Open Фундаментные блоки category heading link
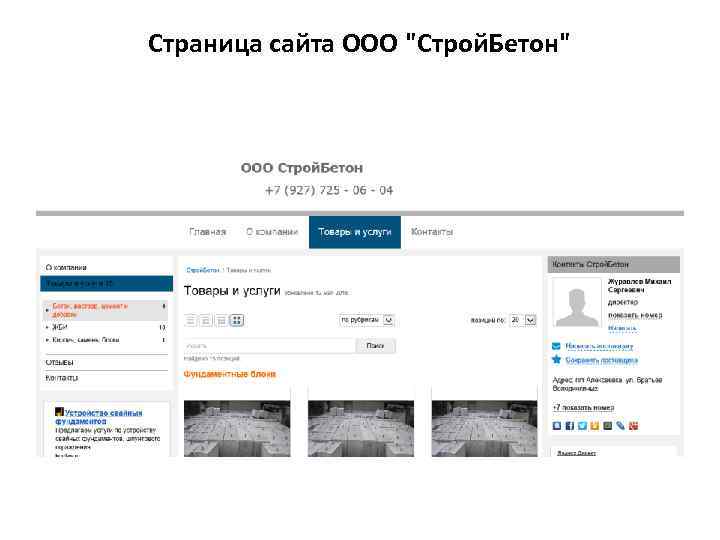The width and height of the screenshot is (720, 540). tap(230, 374)
